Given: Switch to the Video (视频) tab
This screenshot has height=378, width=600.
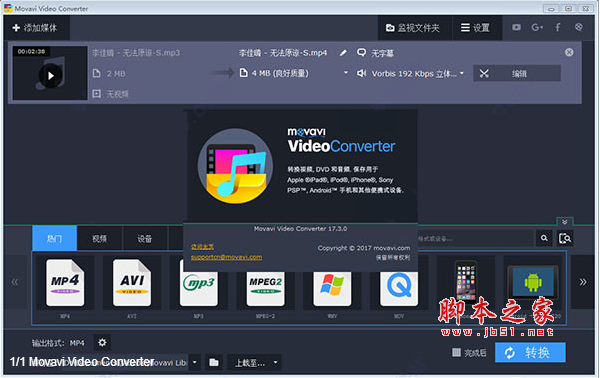Looking at the screenshot, I should click(99, 238).
